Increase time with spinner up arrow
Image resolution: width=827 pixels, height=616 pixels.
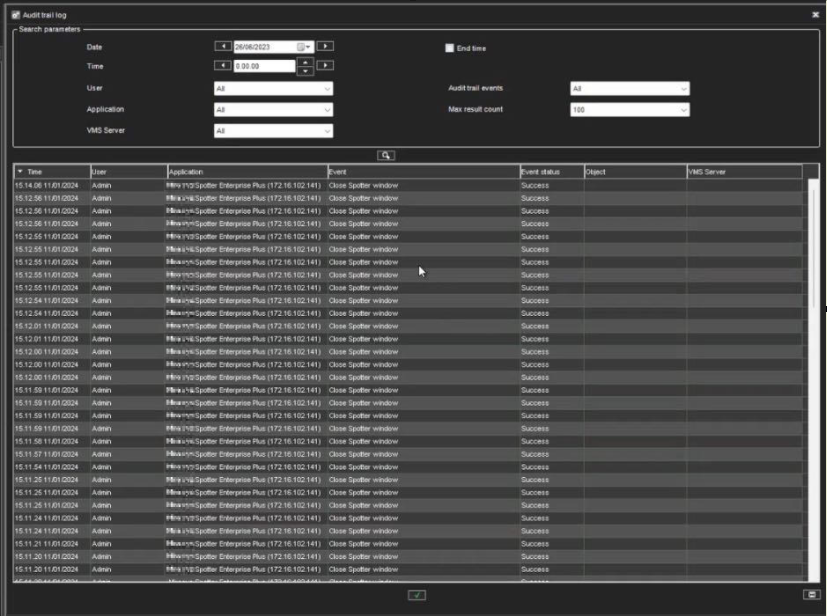[305, 62]
